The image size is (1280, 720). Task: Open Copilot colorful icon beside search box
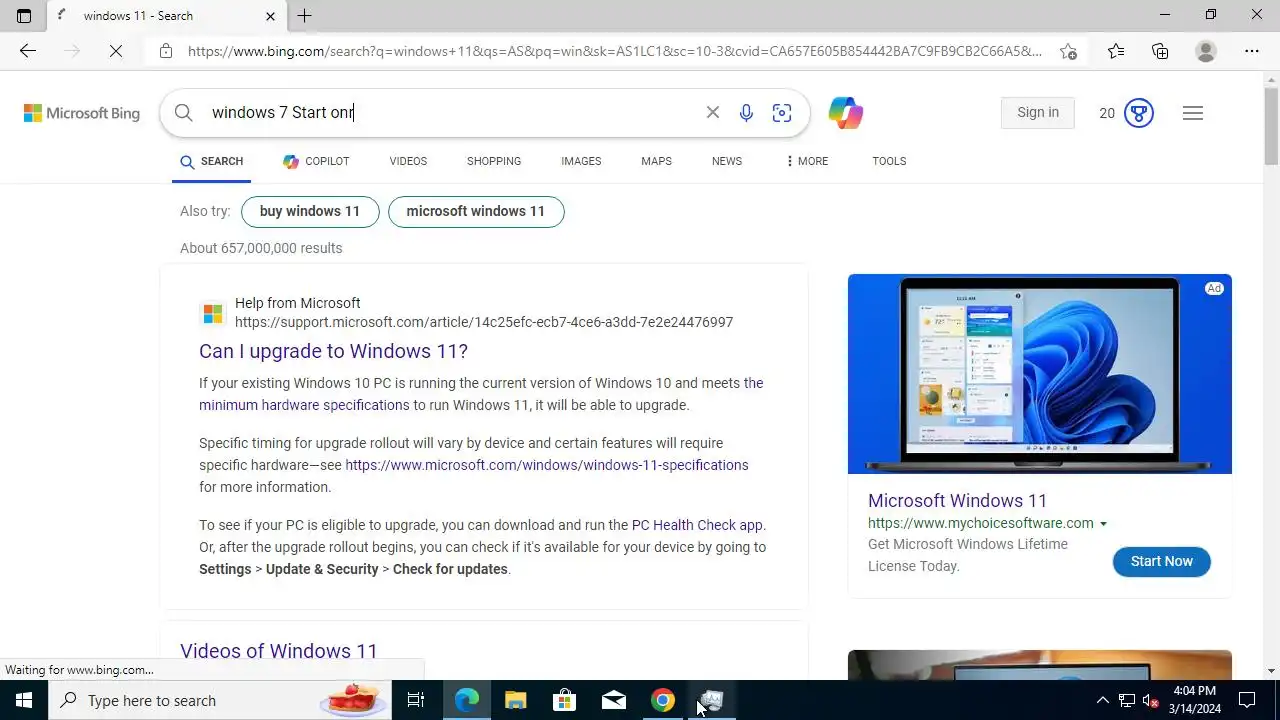[x=846, y=113]
